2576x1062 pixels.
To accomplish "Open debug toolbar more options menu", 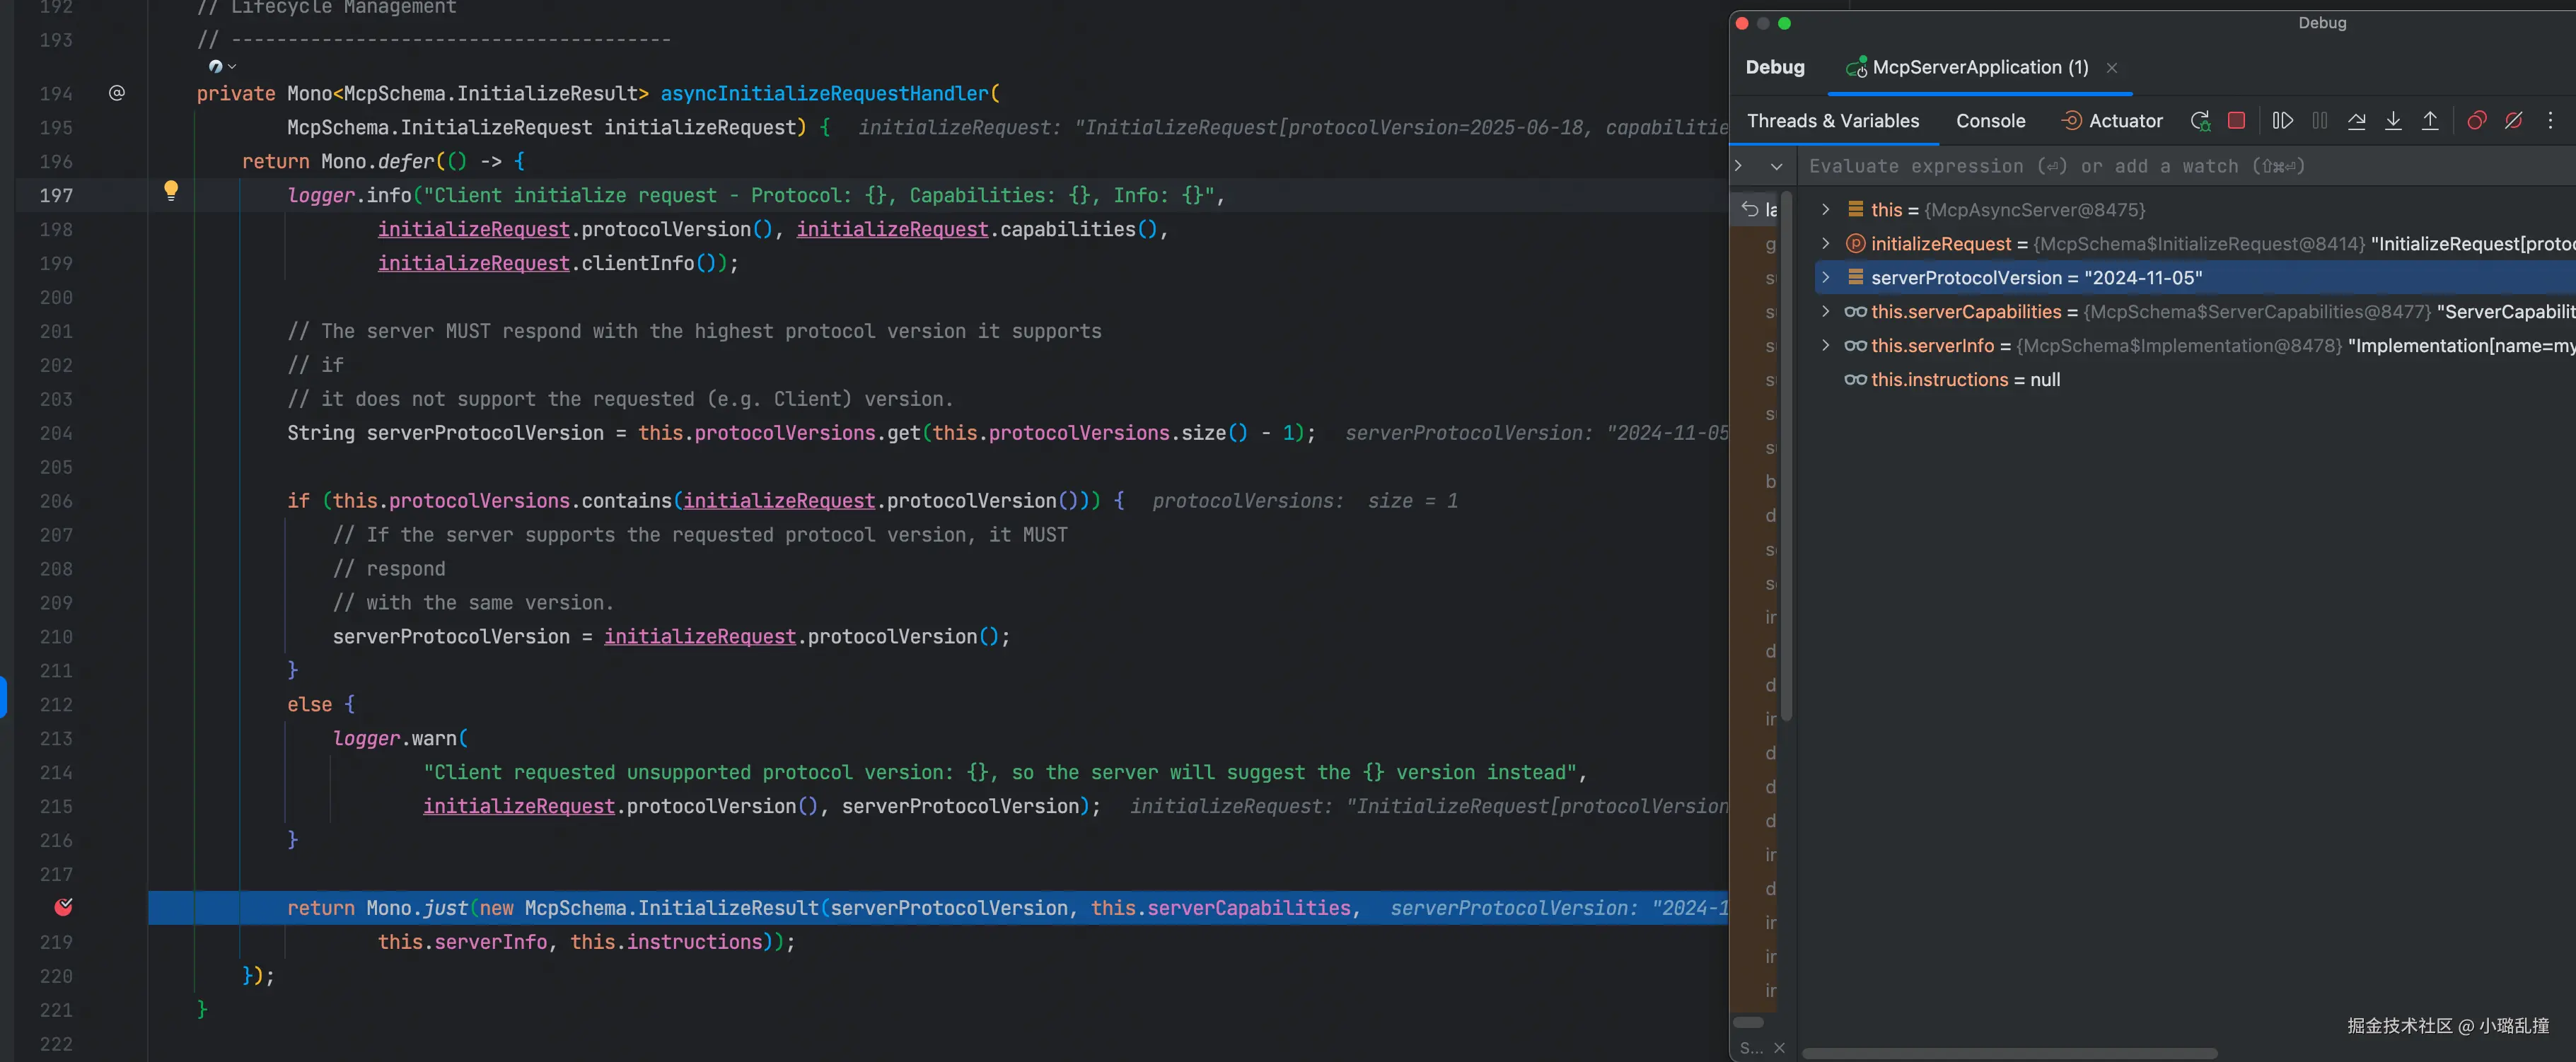I will point(2550,121).
